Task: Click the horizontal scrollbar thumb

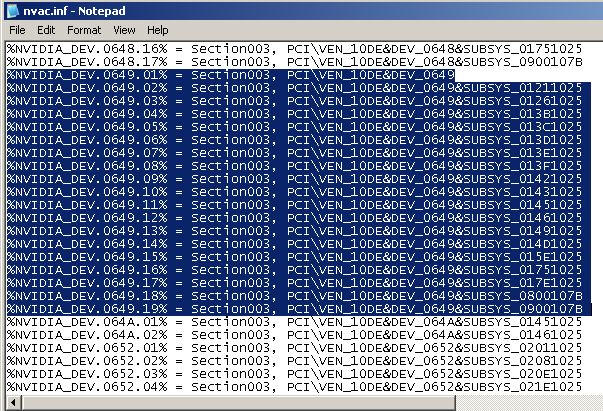Action: coord(238,403)
